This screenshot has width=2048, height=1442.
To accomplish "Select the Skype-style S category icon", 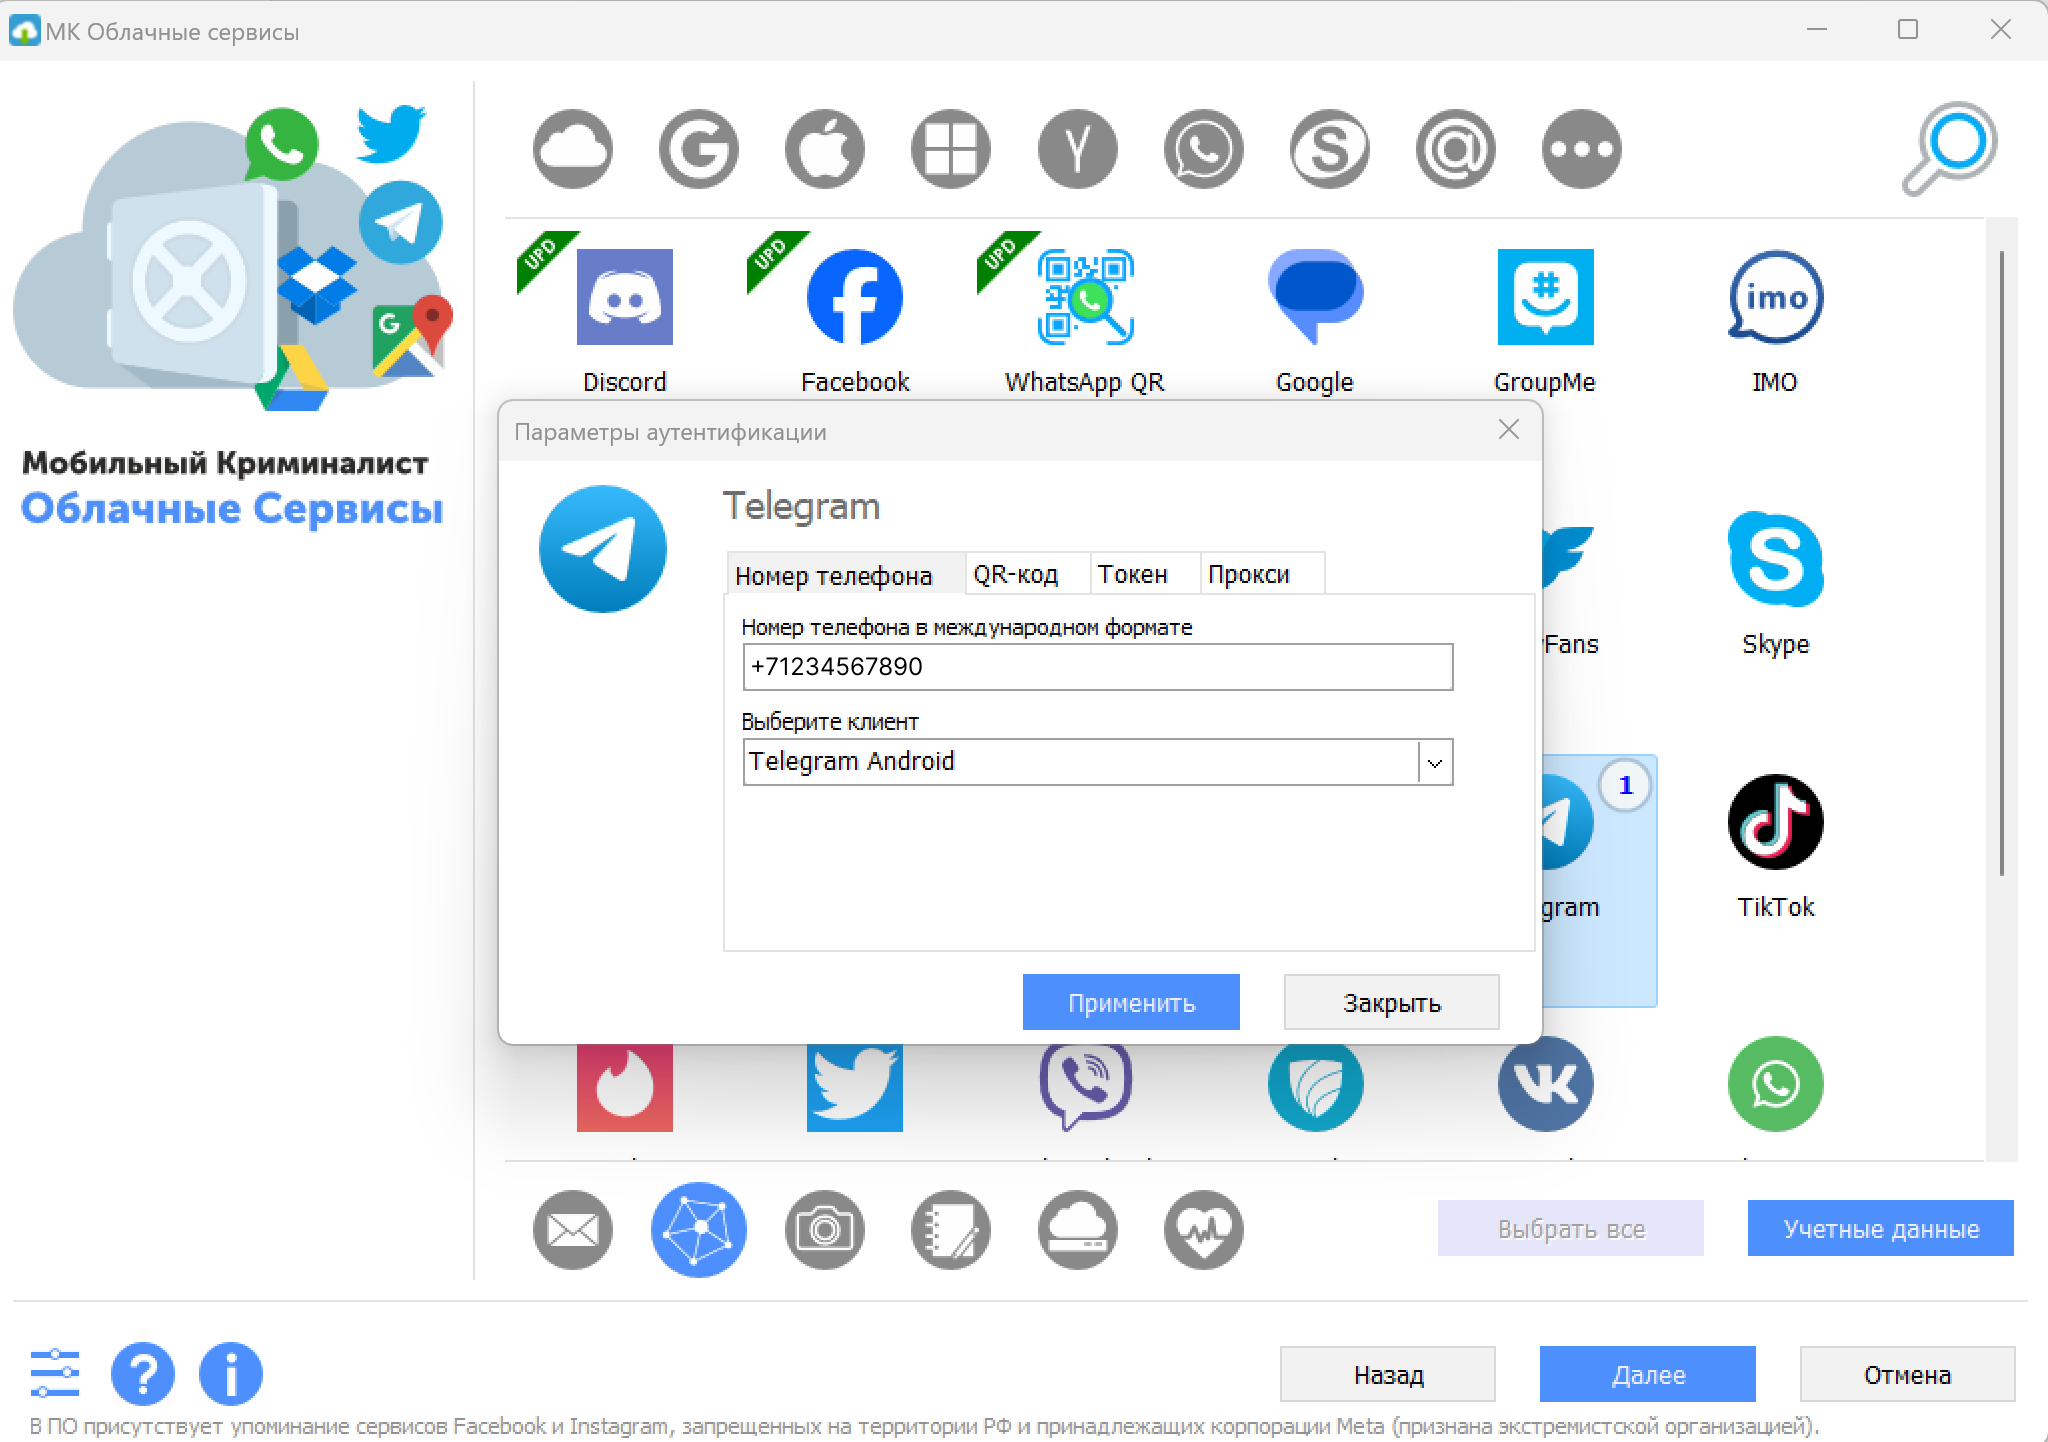I will click(x=1329, y=149).
